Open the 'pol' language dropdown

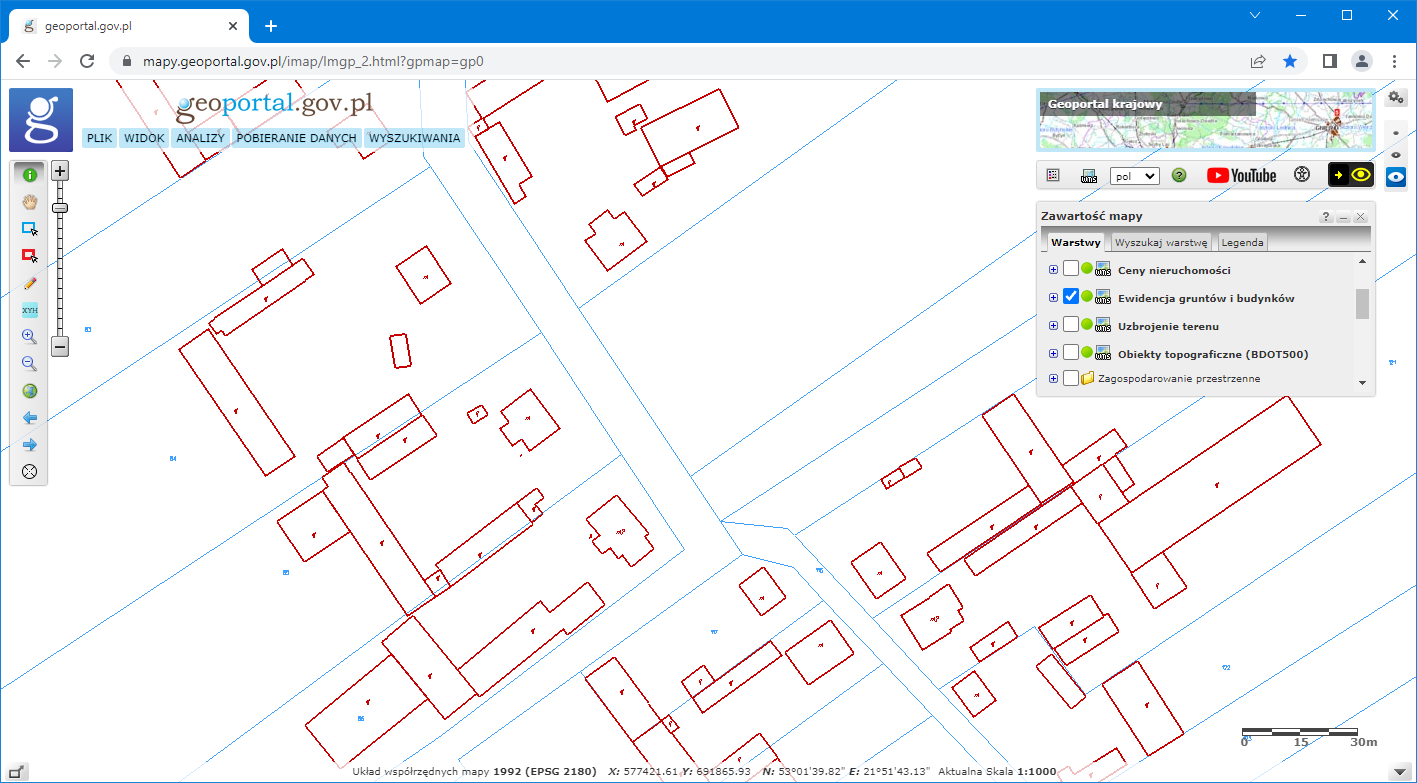pyautogui.click(x=1134, y=176)
